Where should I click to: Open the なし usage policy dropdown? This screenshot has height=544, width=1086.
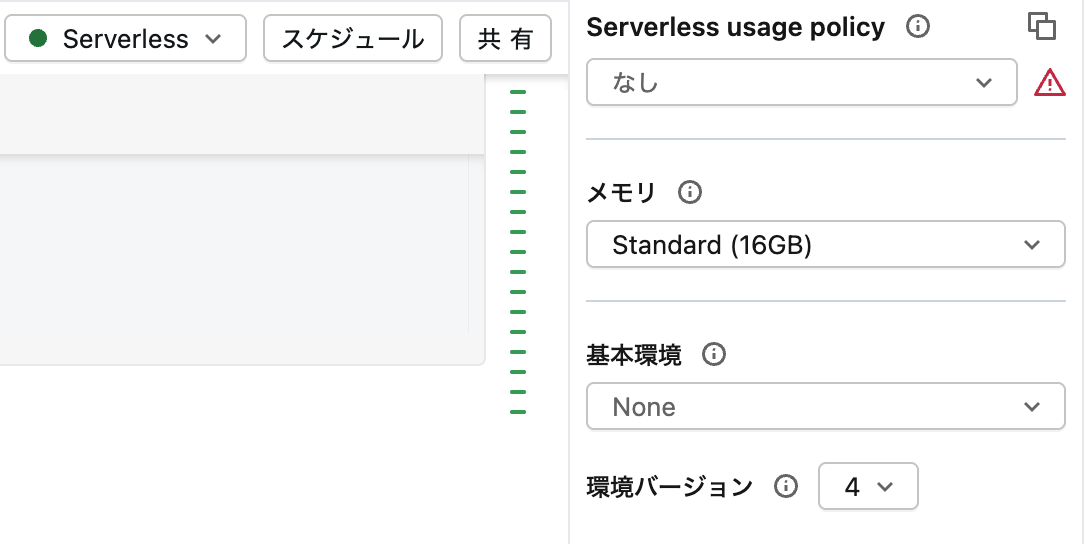tap(801, 82)
